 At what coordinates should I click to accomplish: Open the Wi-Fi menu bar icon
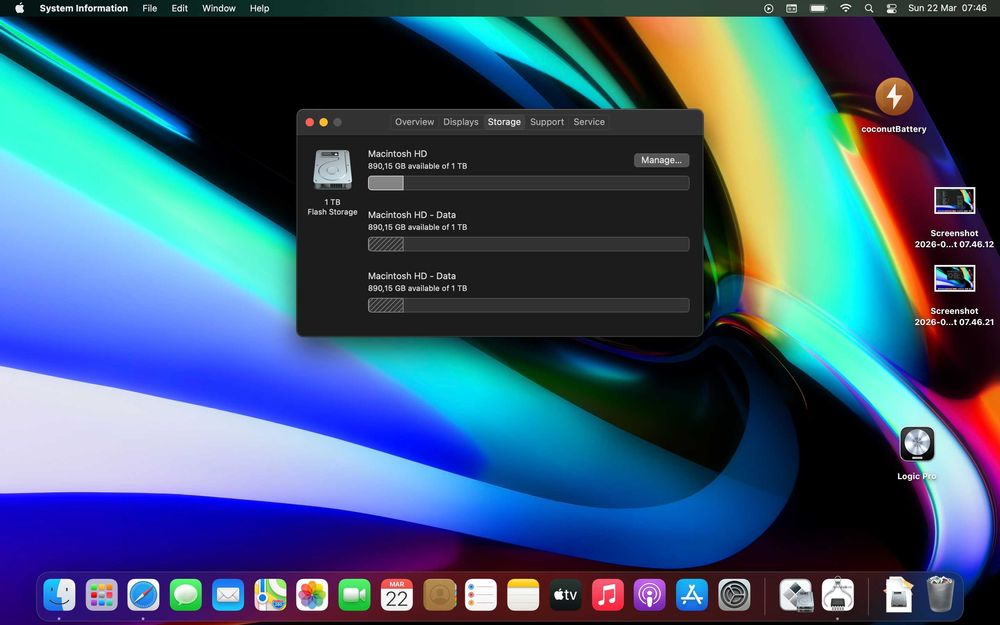tap(846, 8)
